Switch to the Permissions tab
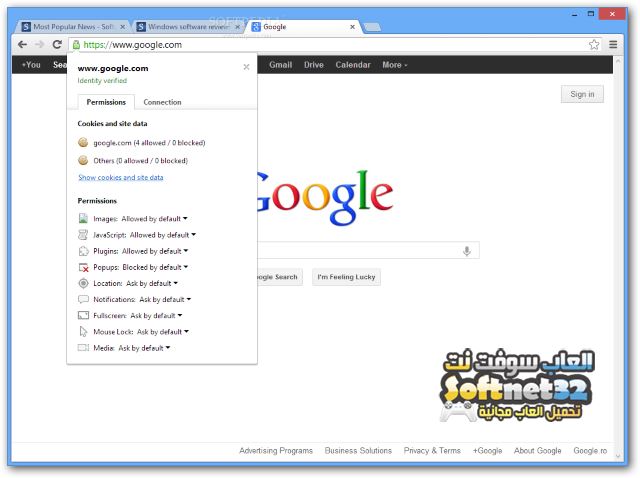The width and height of the screenshot is (640, 478). 106,102
